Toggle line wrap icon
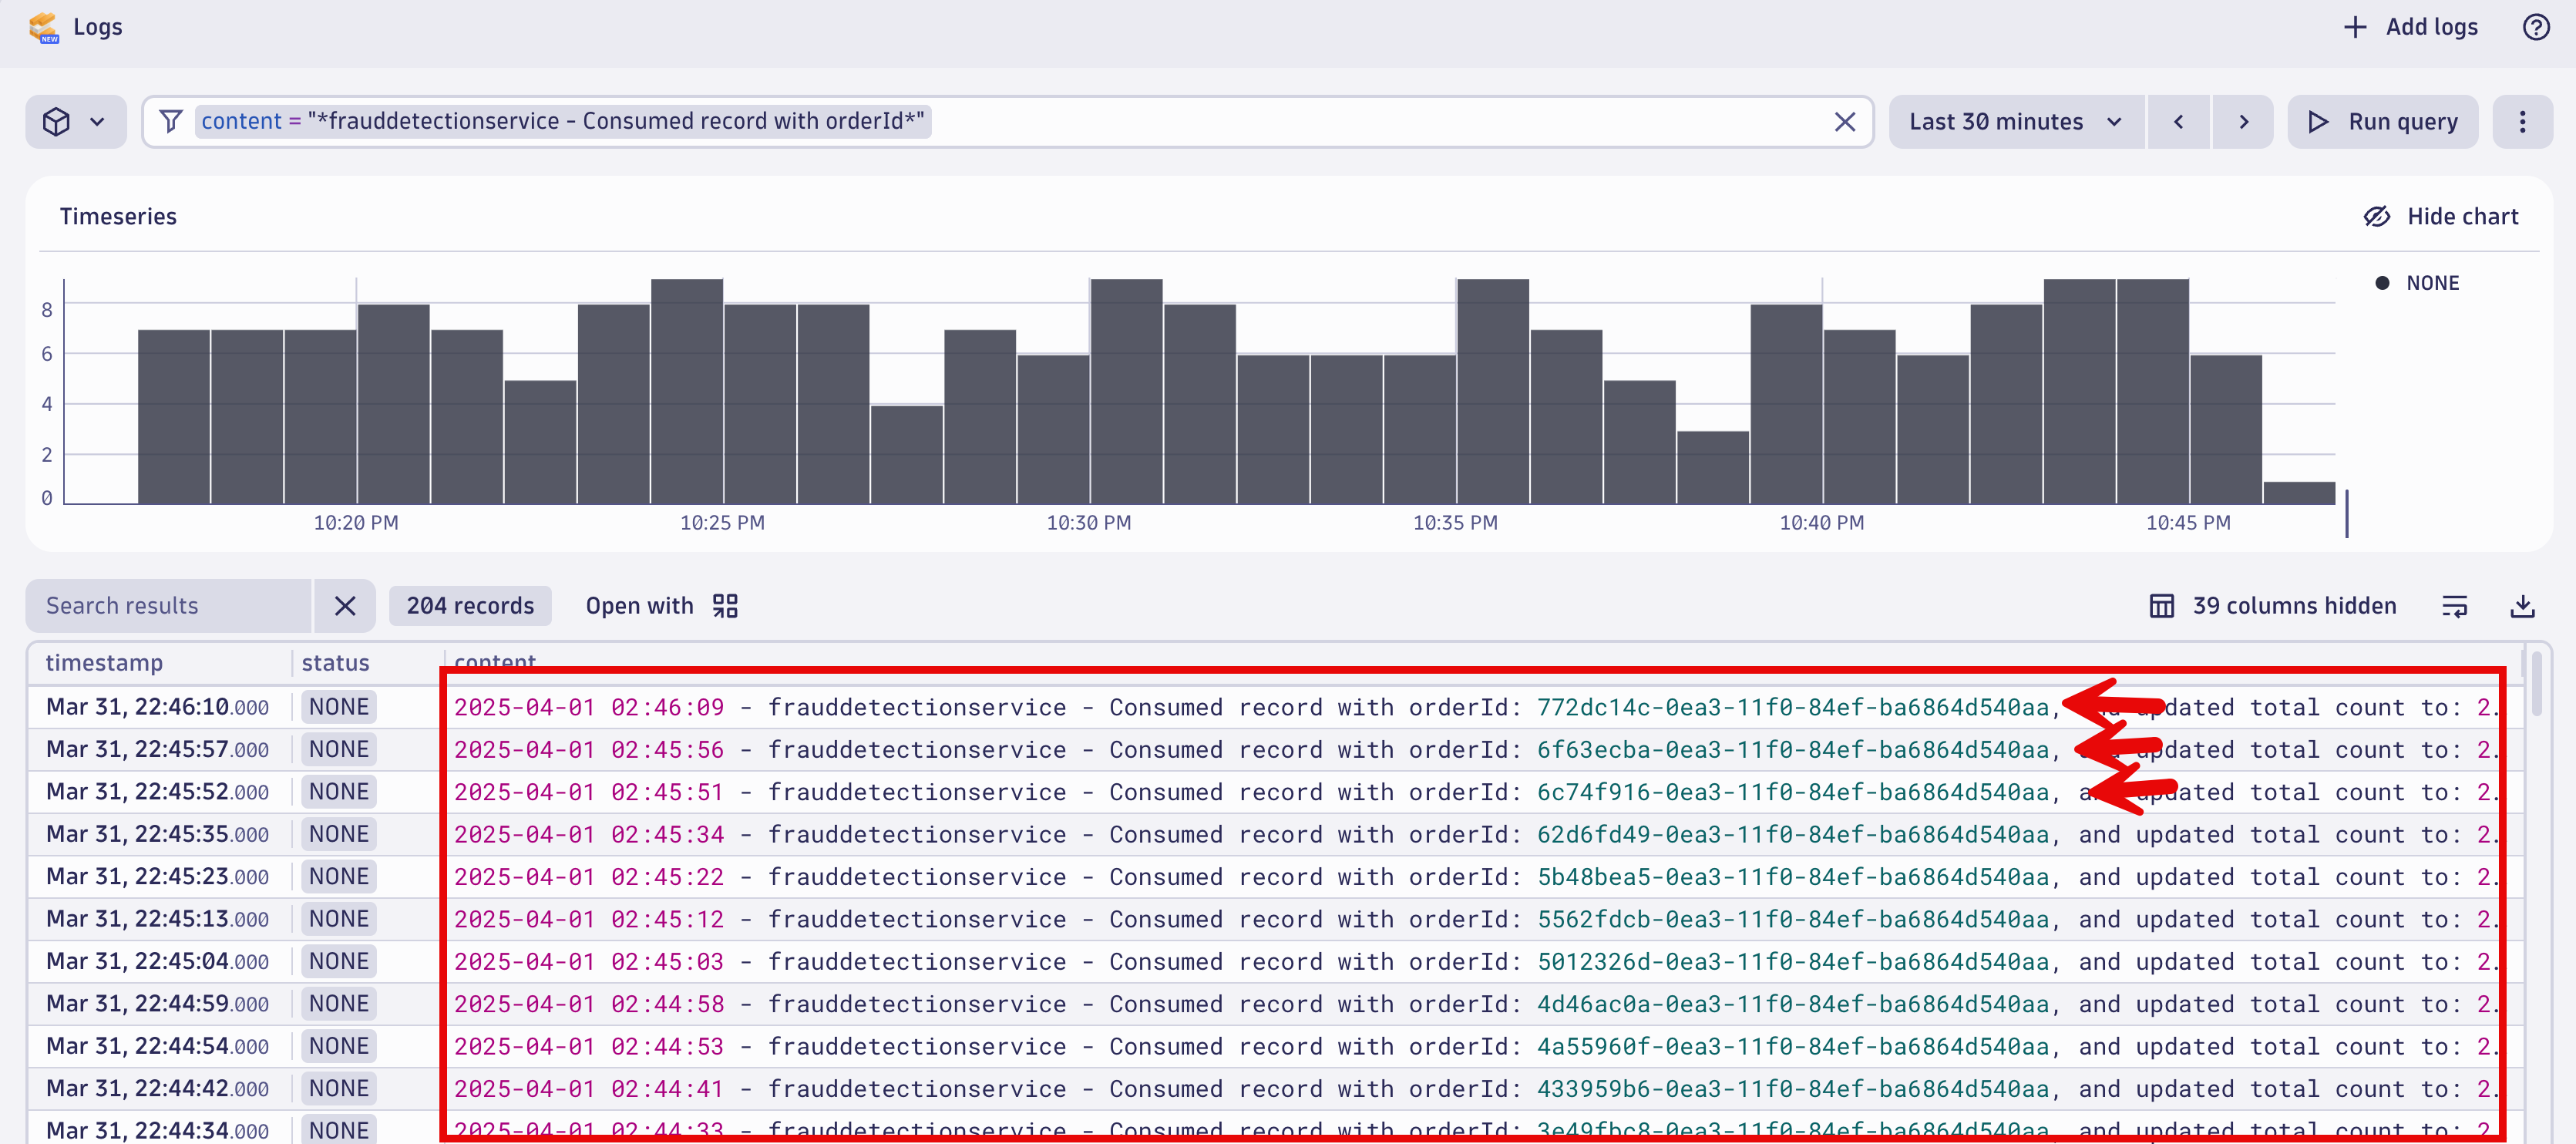Screen dimensions: 2576x1144 click(x=2454, y=605)
